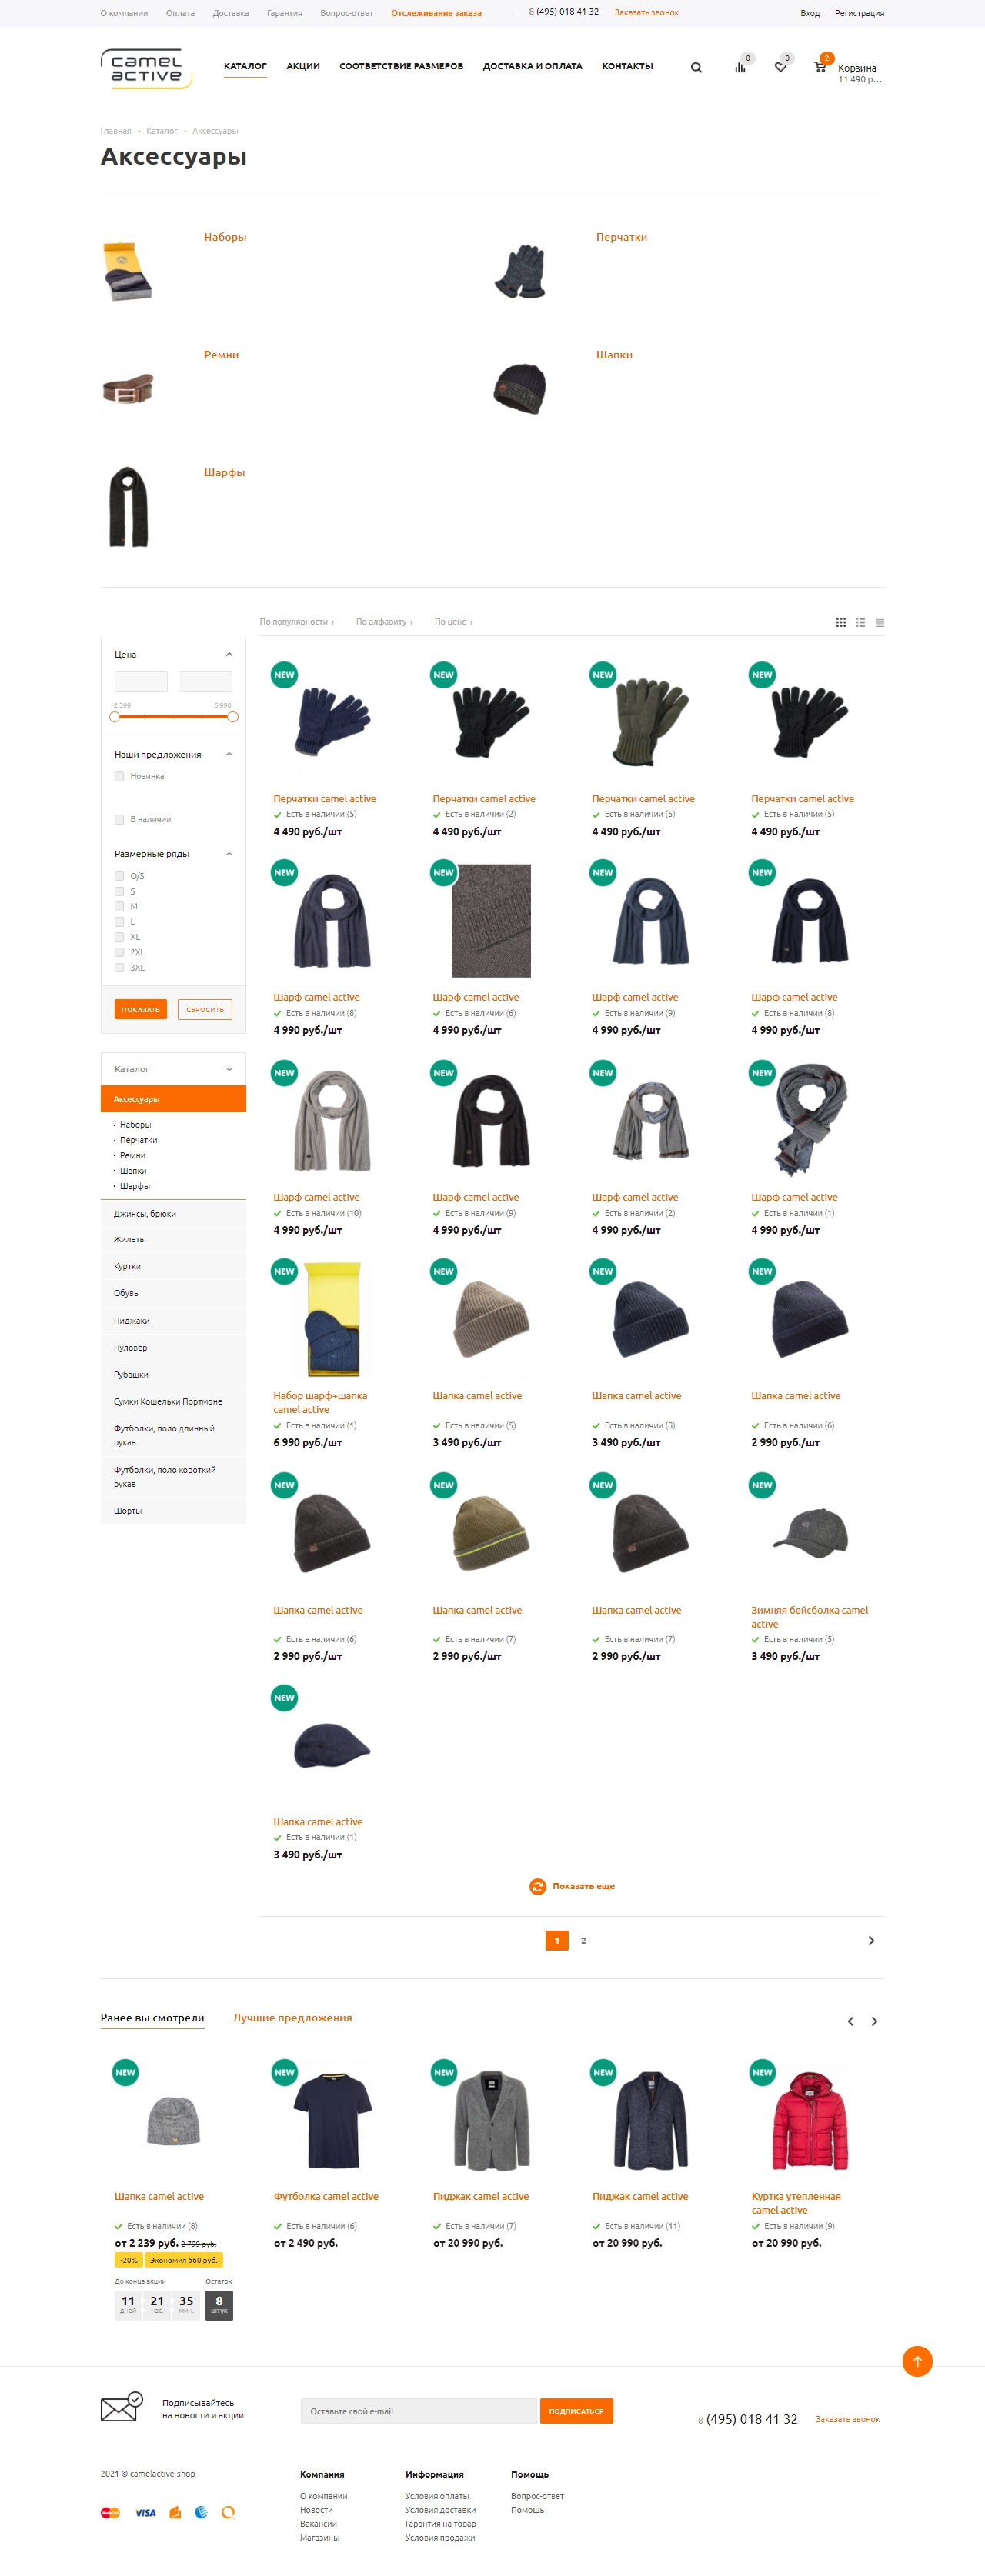Switch to tile grid view icon

pos(841,622)
